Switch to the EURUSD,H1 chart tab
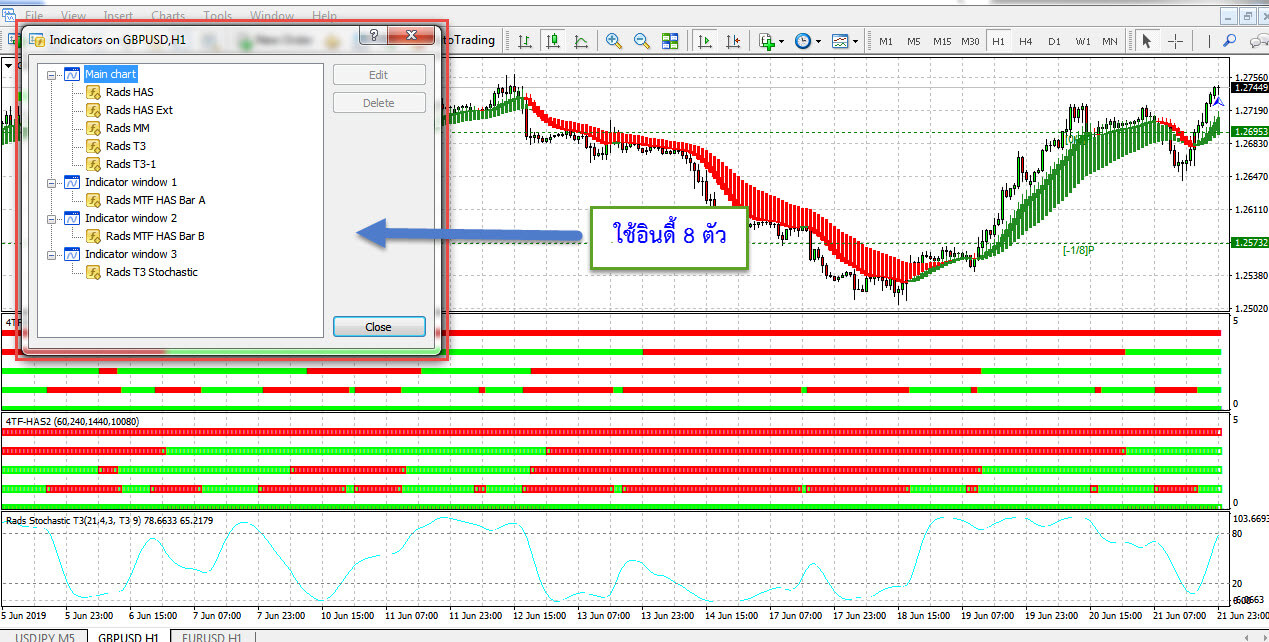 (x=212, y=636)
